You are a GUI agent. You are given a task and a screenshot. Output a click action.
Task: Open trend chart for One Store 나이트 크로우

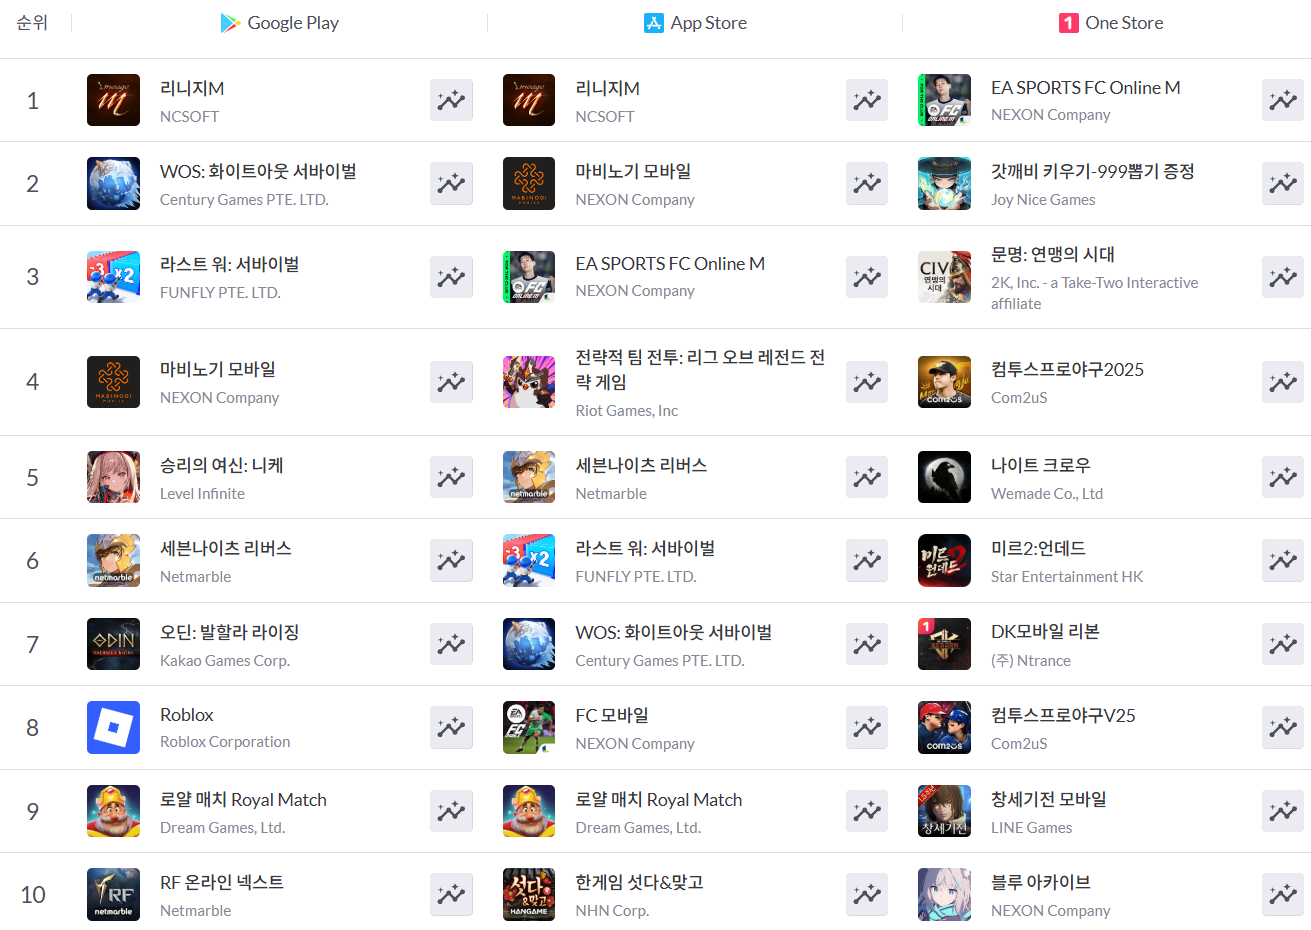pos(1283,477)
